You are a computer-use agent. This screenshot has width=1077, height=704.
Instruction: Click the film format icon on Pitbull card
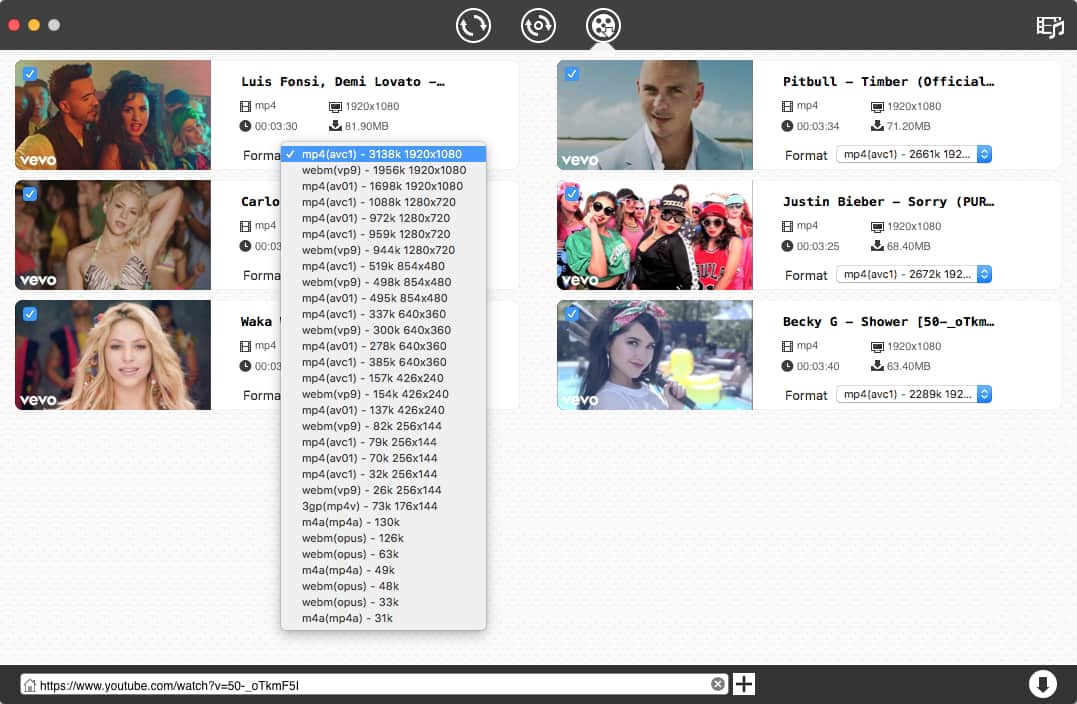coord(787,106)
